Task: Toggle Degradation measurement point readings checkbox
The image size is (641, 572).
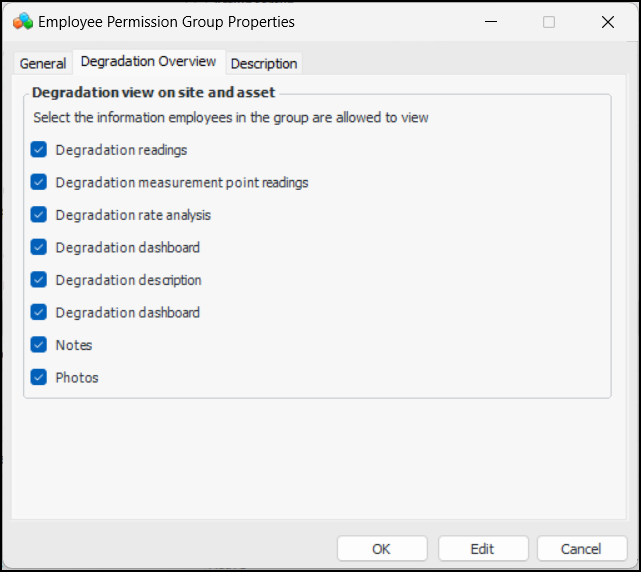Action: tap(39, 182)
